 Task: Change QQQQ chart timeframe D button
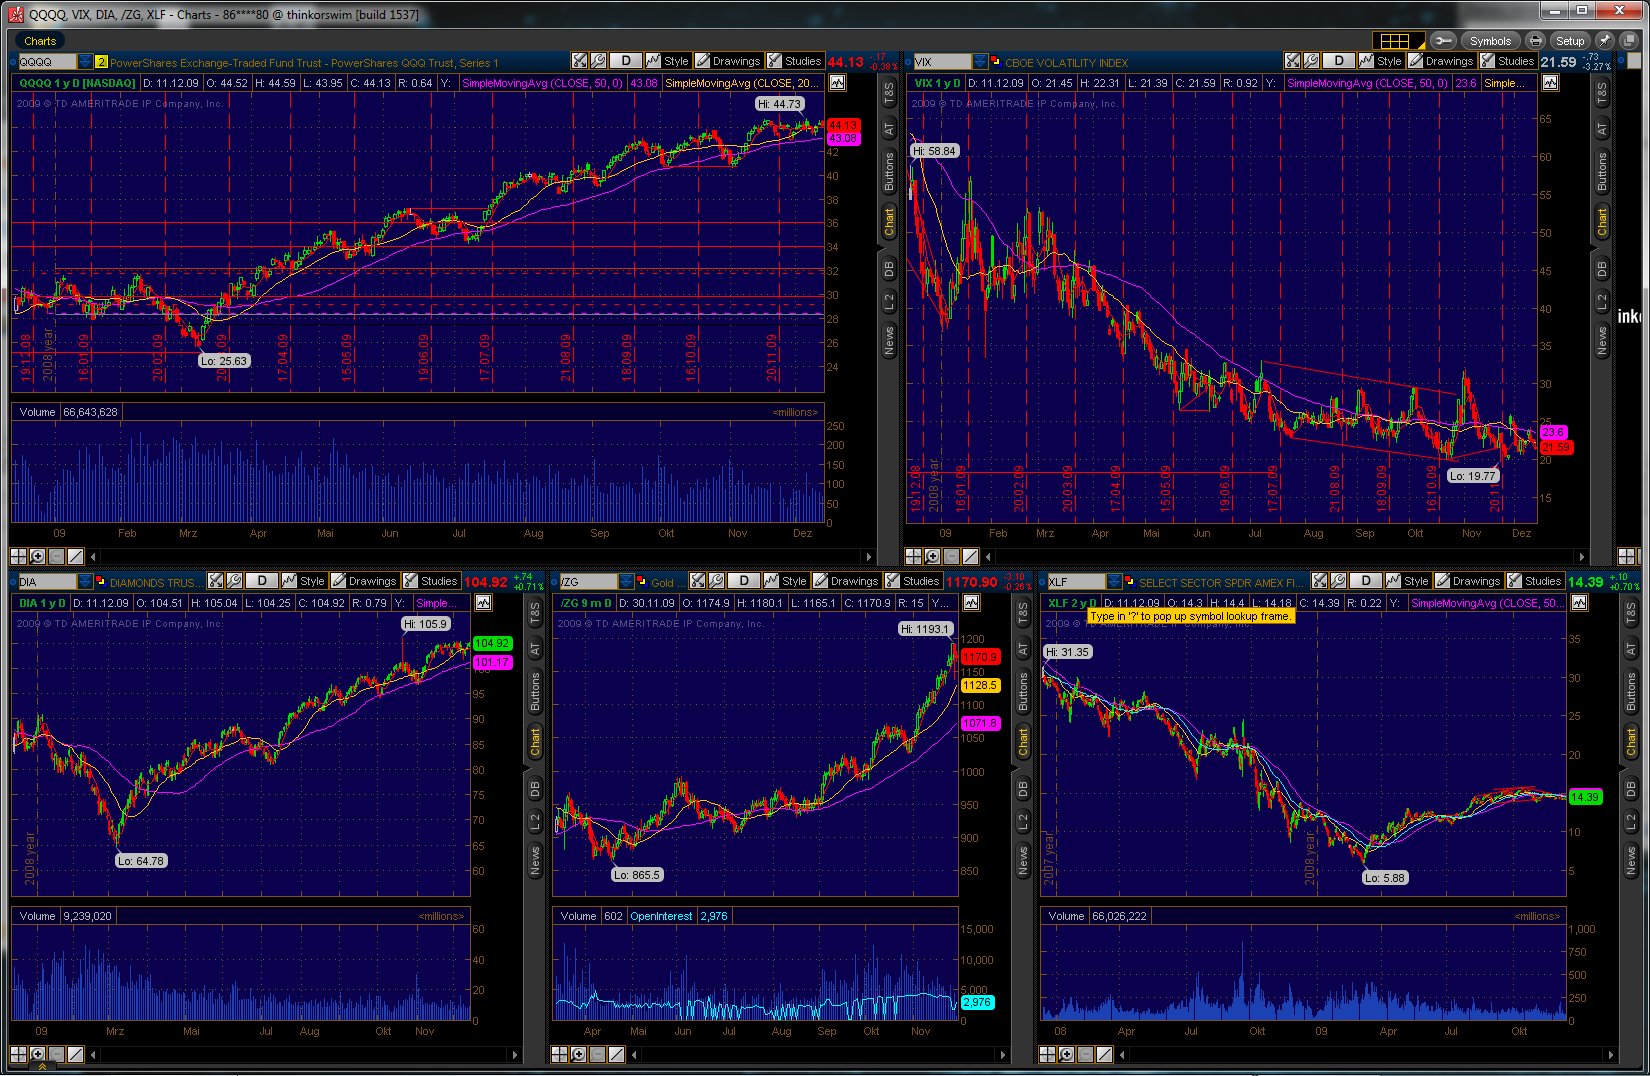[x=626, y=61]
